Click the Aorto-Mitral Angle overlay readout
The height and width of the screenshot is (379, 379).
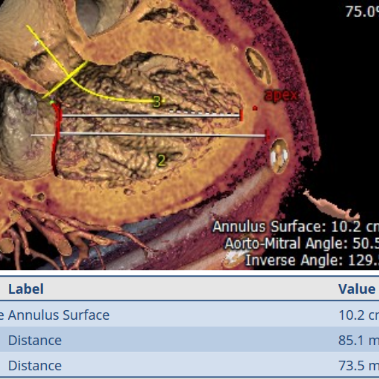[x=302, y=244]
